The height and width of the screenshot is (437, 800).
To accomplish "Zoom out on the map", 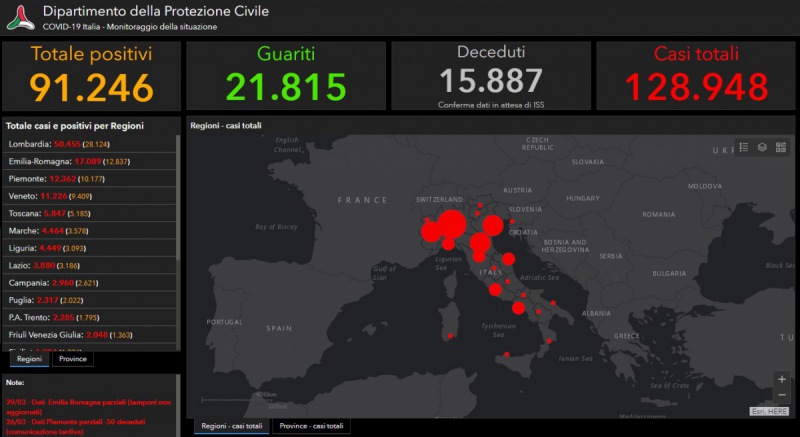I will (x=781, y=396).
